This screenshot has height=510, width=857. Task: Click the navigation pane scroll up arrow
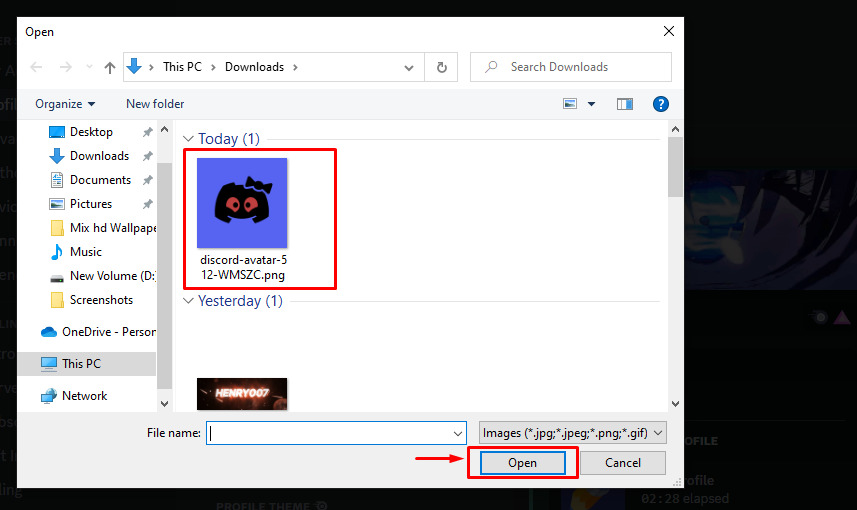pyautogui.click(x=165, y=130)
